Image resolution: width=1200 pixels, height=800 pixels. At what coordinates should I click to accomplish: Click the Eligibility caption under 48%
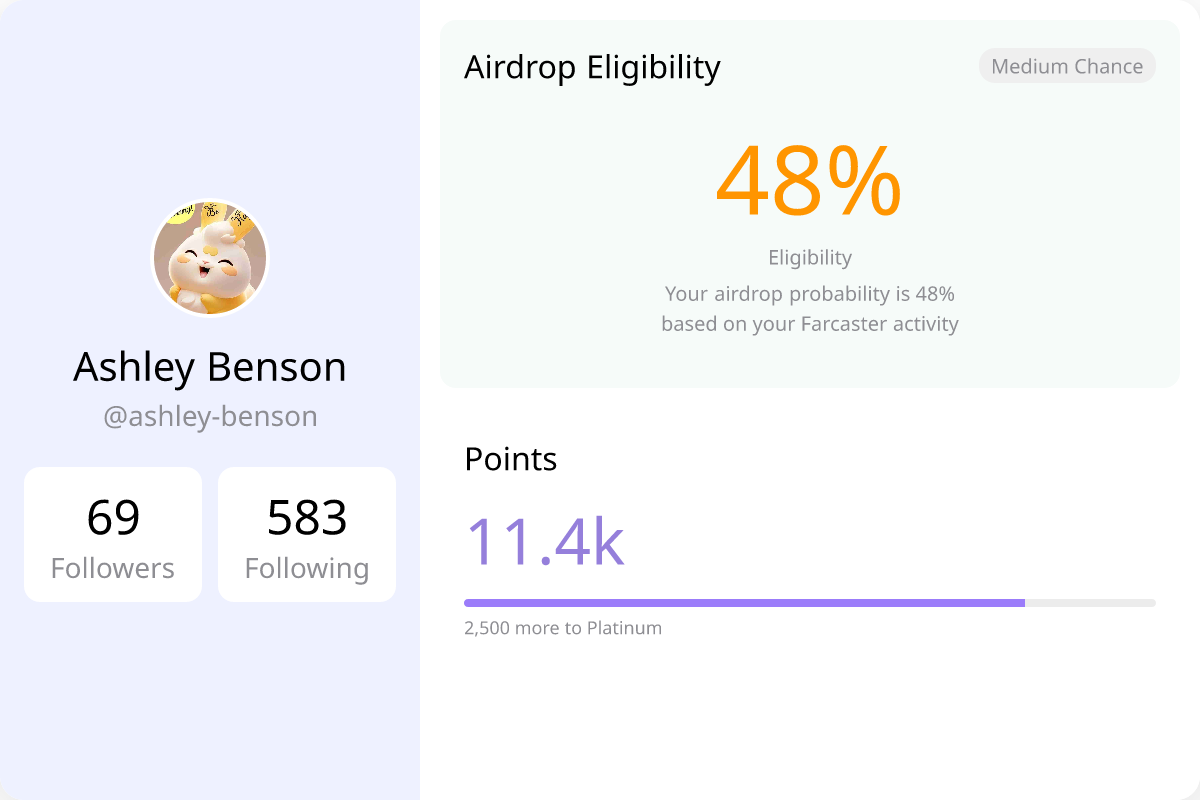[810, 257]
